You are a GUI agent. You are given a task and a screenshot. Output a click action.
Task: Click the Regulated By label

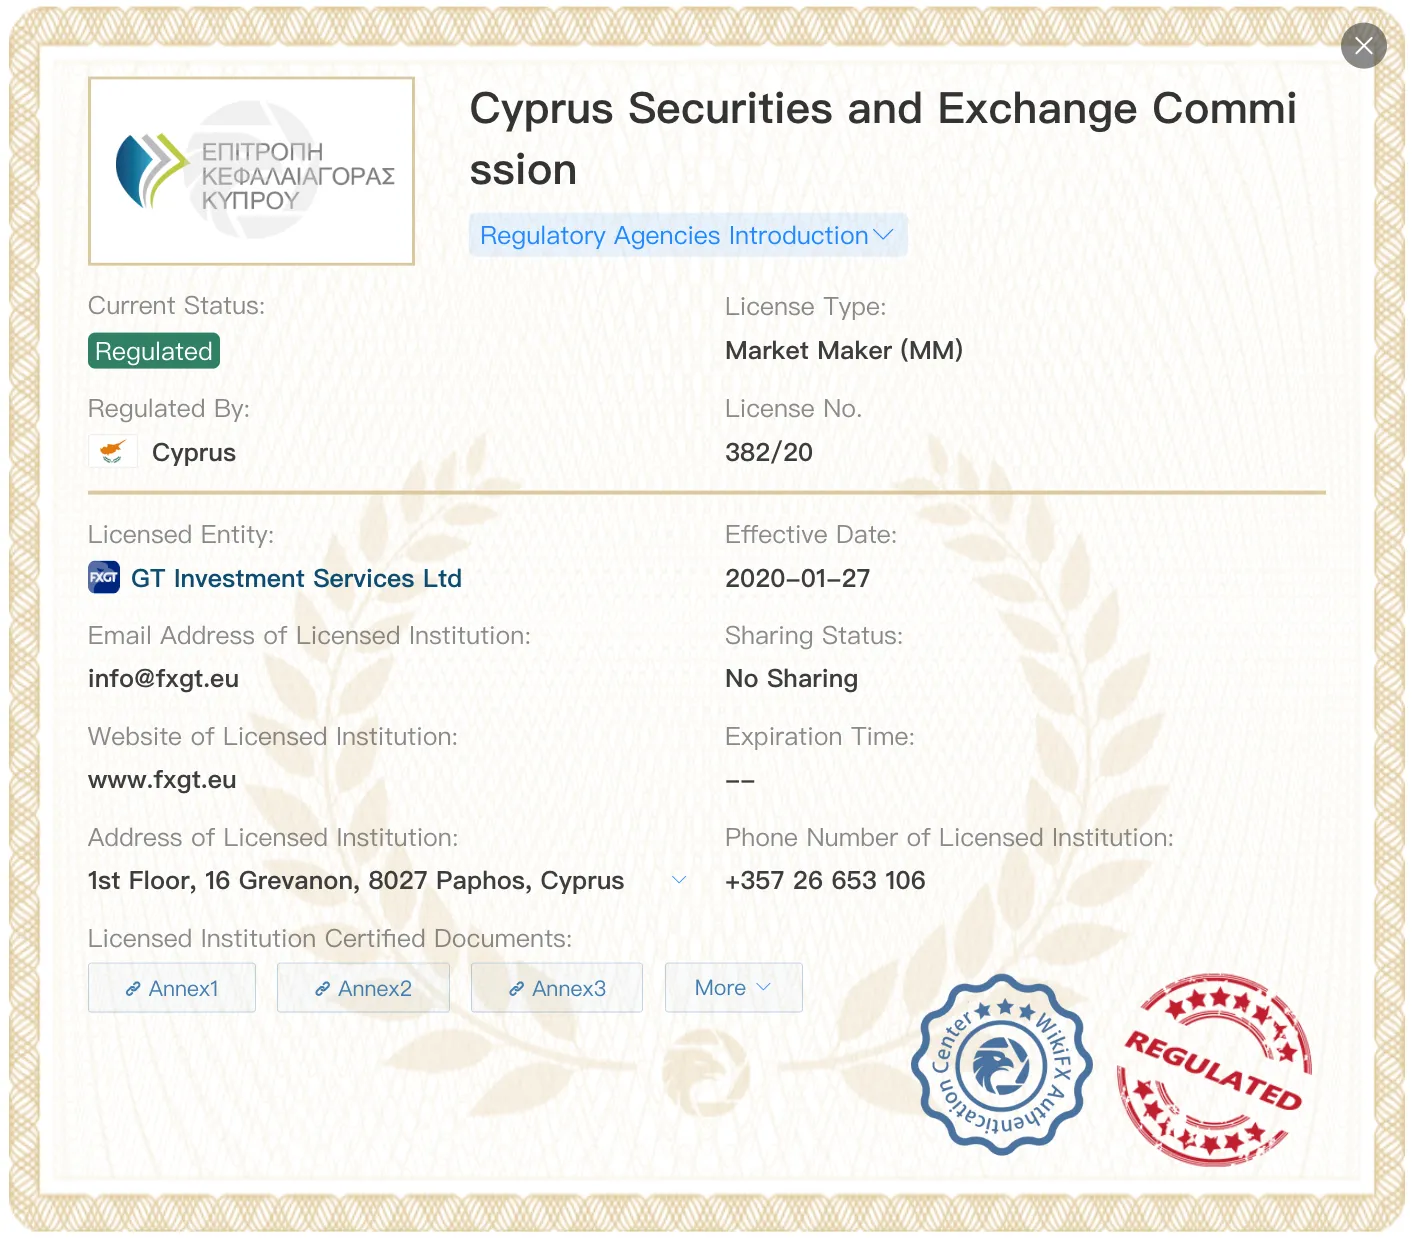click(169, 409)
